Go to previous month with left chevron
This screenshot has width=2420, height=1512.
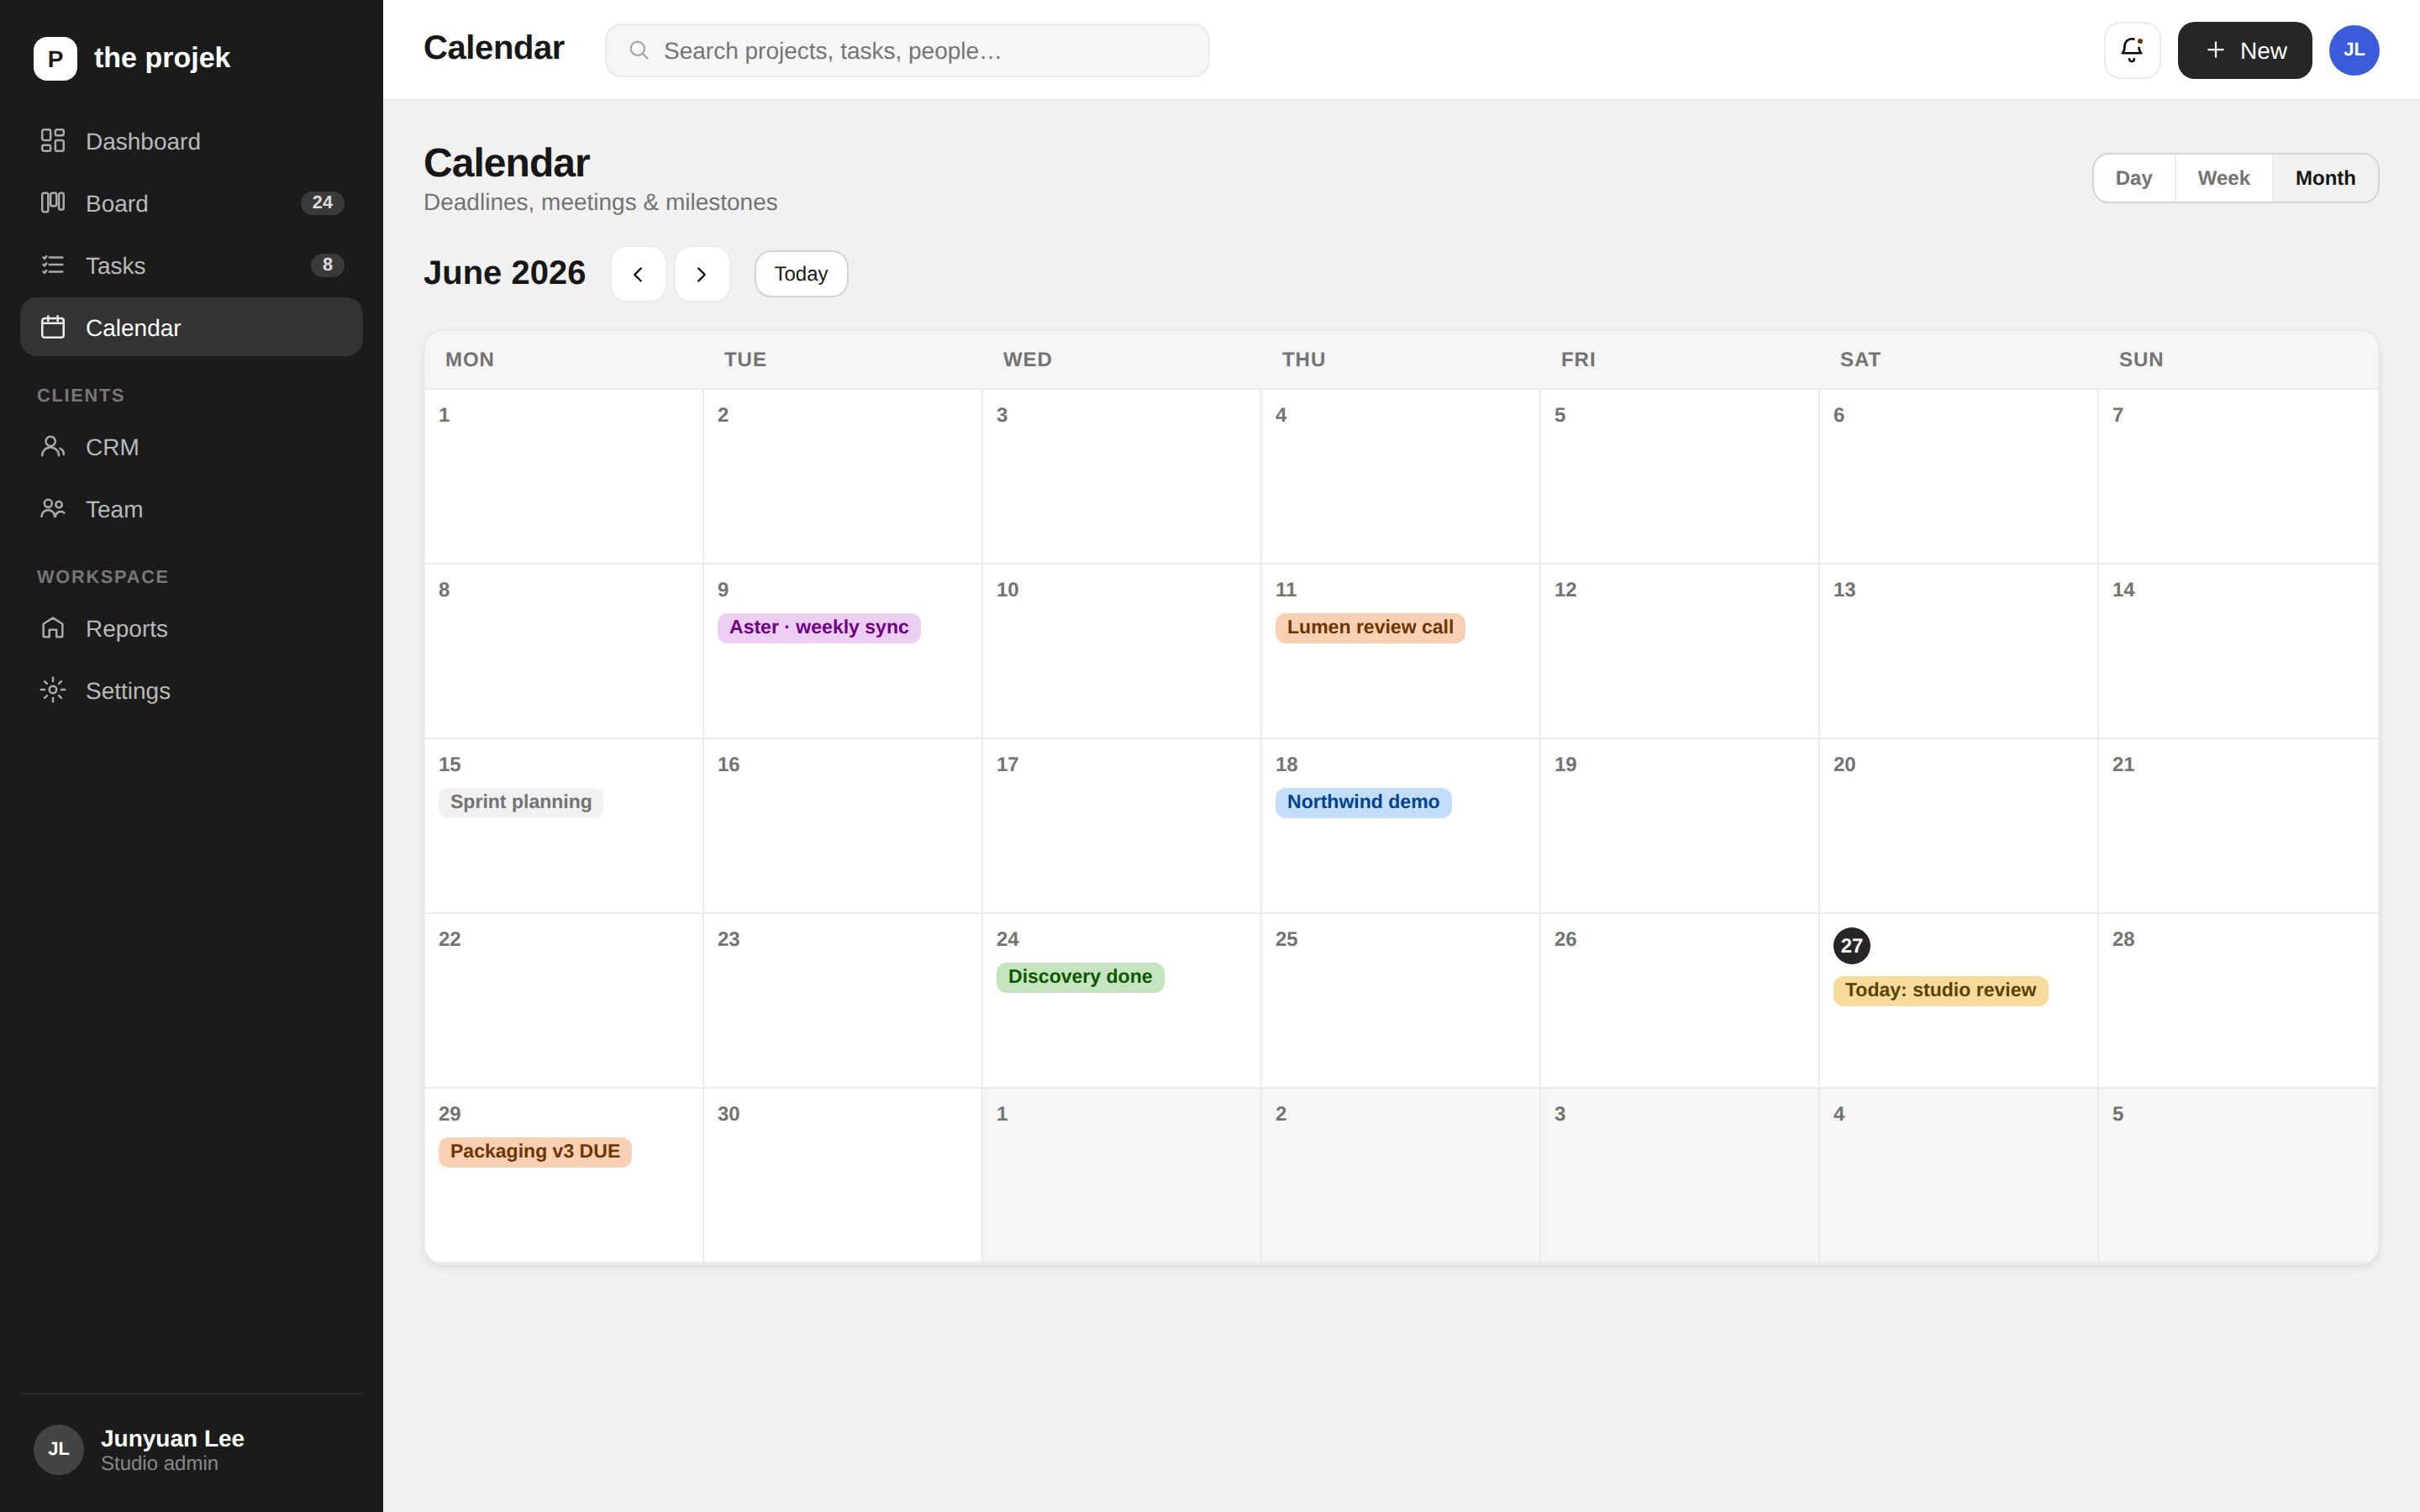click(x=638, y=274)
